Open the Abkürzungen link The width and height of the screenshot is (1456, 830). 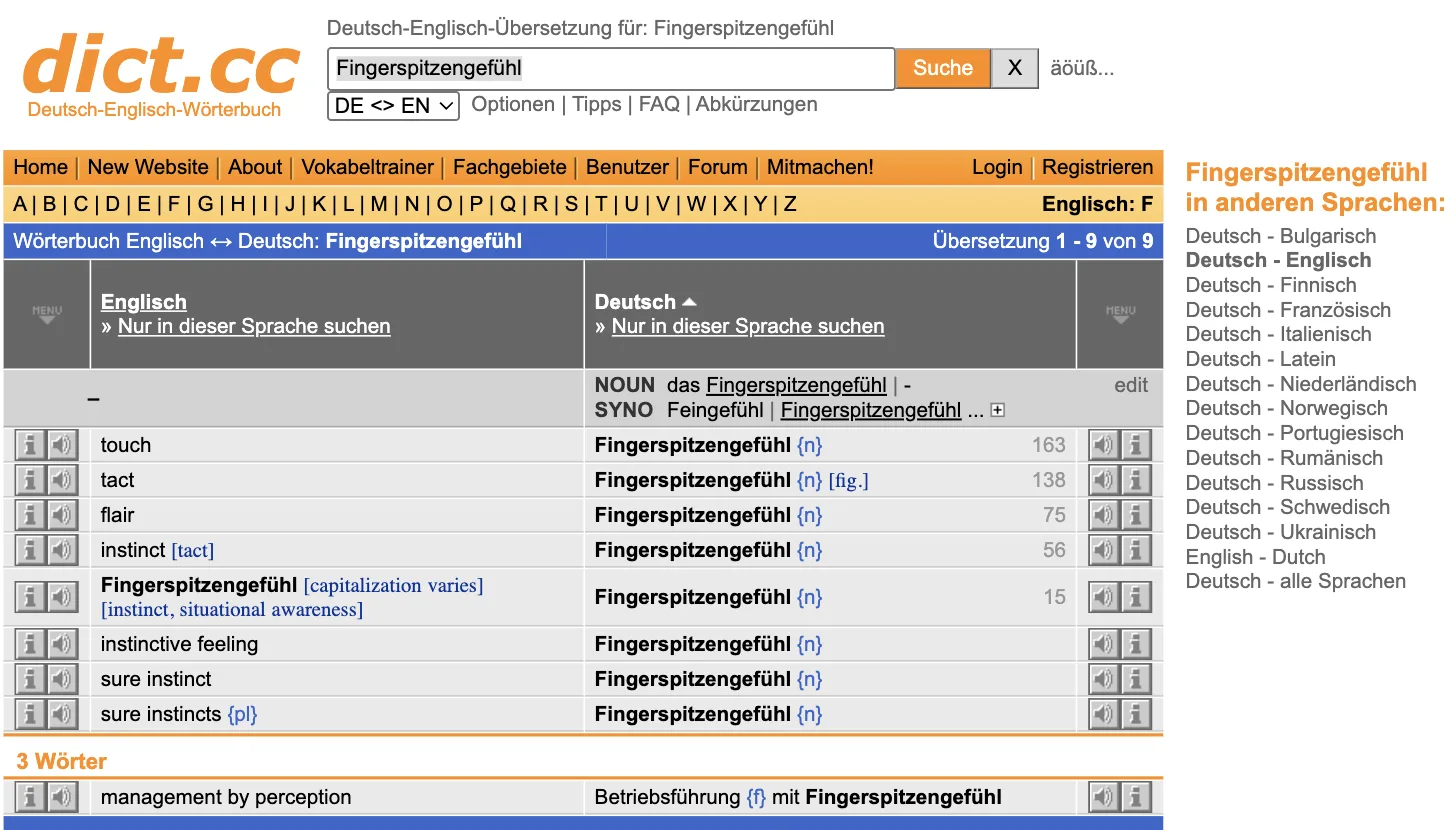pyautogui.click(x=756, y=104)
